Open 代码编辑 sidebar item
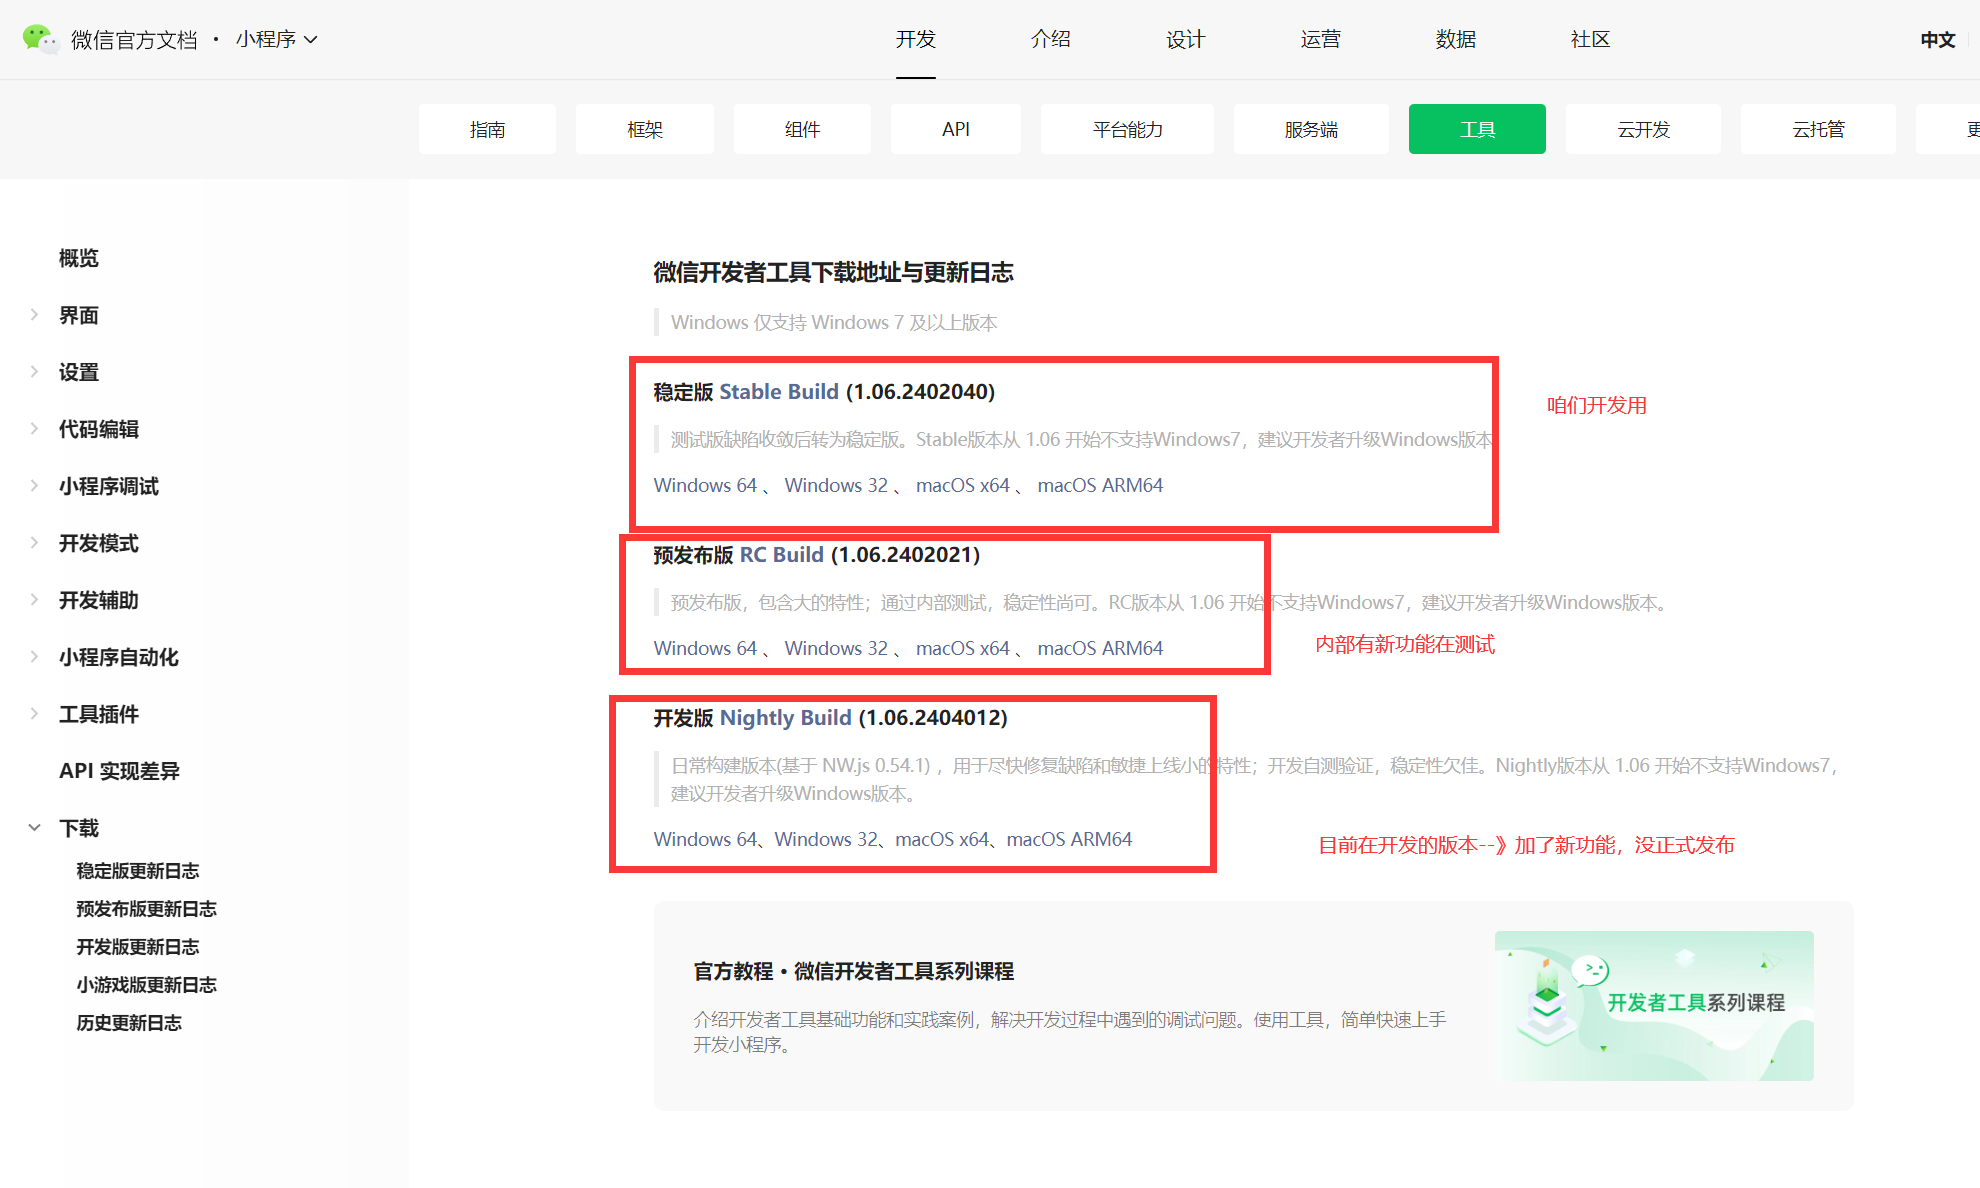Screen dimensions: 1980x1188 [99, 429]
